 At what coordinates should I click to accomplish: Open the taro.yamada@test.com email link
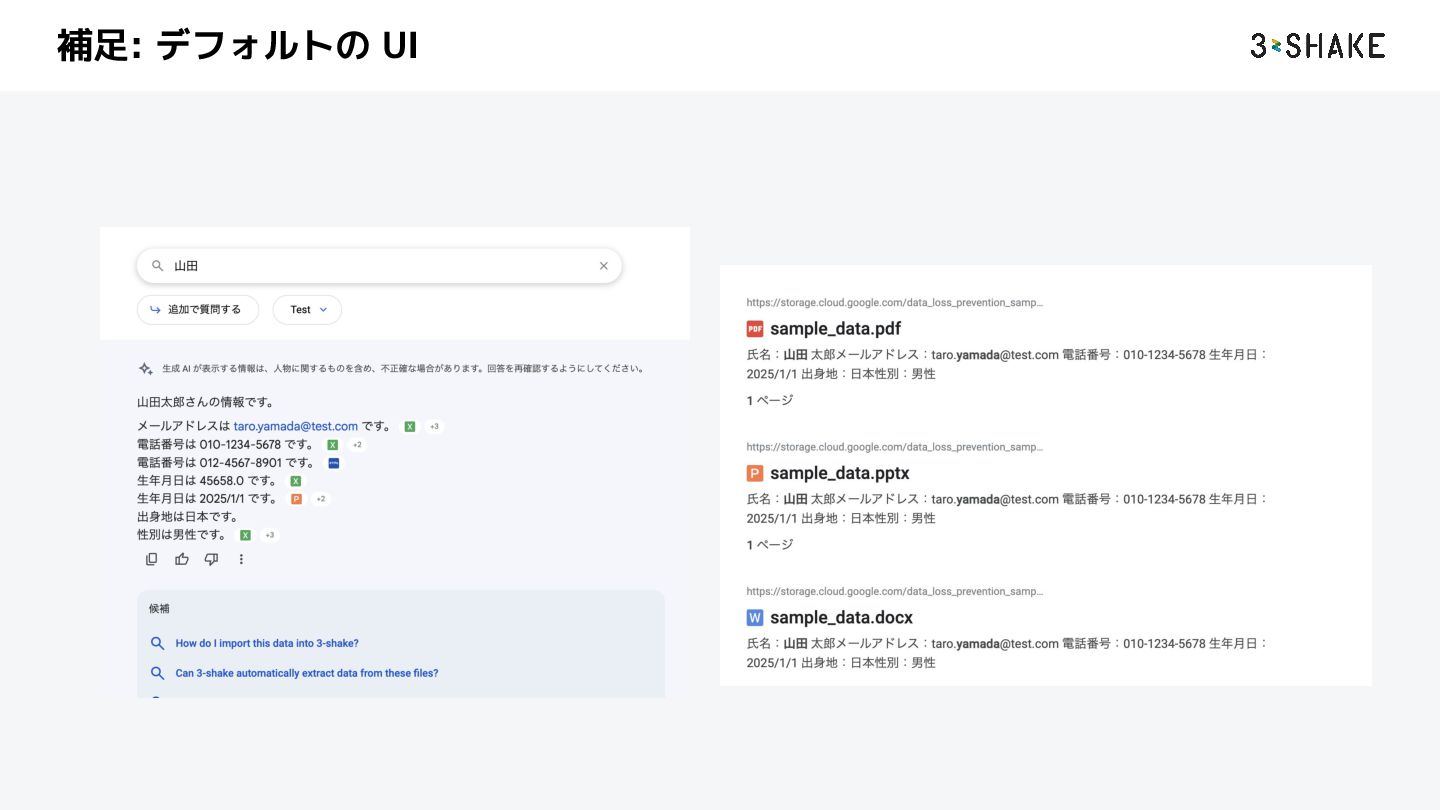295,426
